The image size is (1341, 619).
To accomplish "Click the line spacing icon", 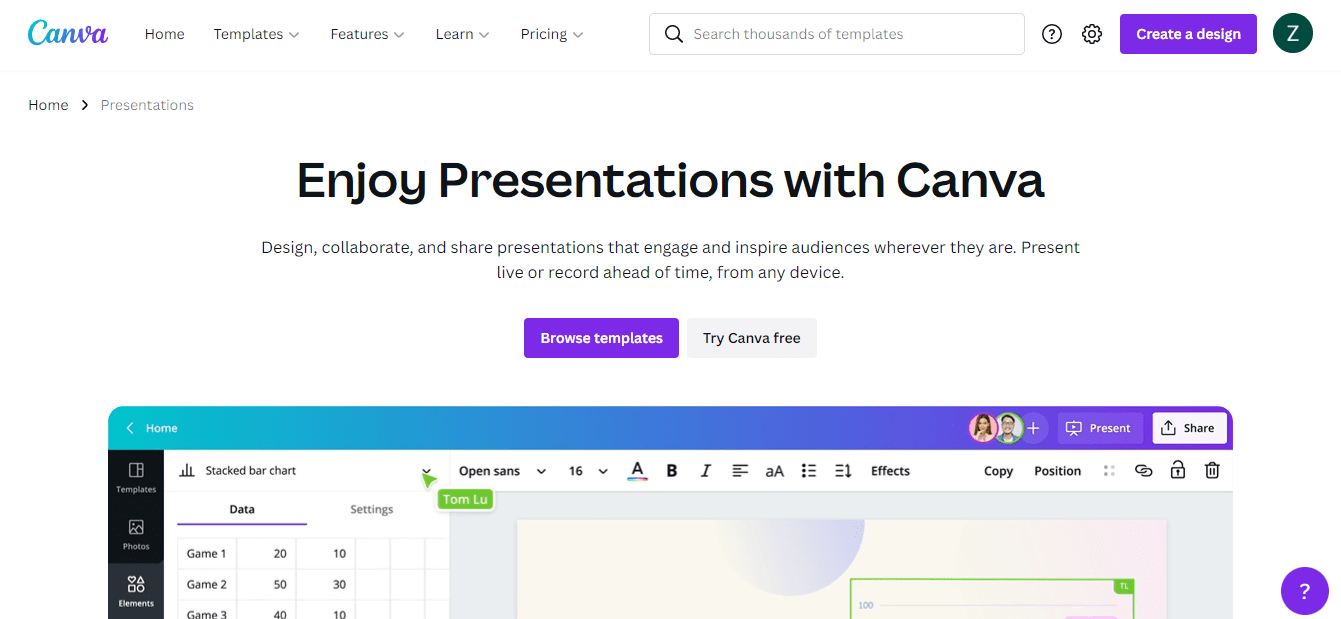I will click(x=843, y=471).
